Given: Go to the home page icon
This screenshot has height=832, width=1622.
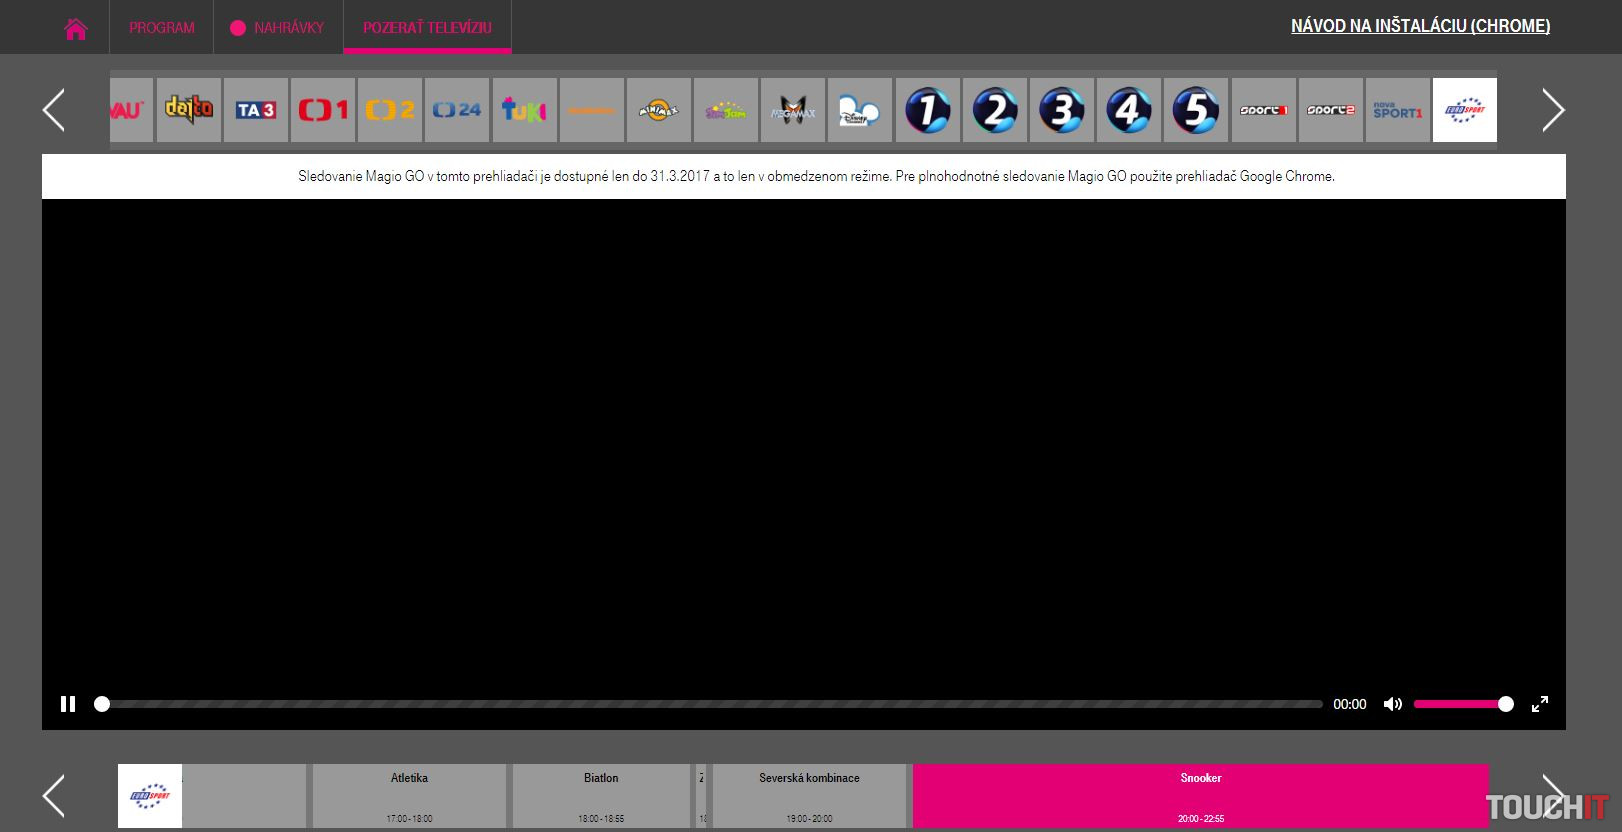Looking at the screenshot, I should tap(76, 28).
